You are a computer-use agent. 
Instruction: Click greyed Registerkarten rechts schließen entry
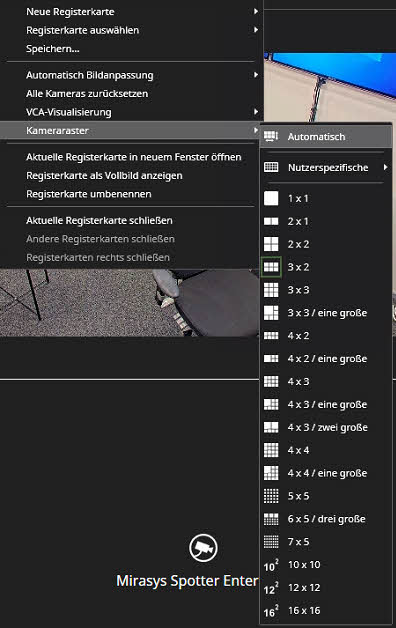pyautogui.click(x=131, y=257)
